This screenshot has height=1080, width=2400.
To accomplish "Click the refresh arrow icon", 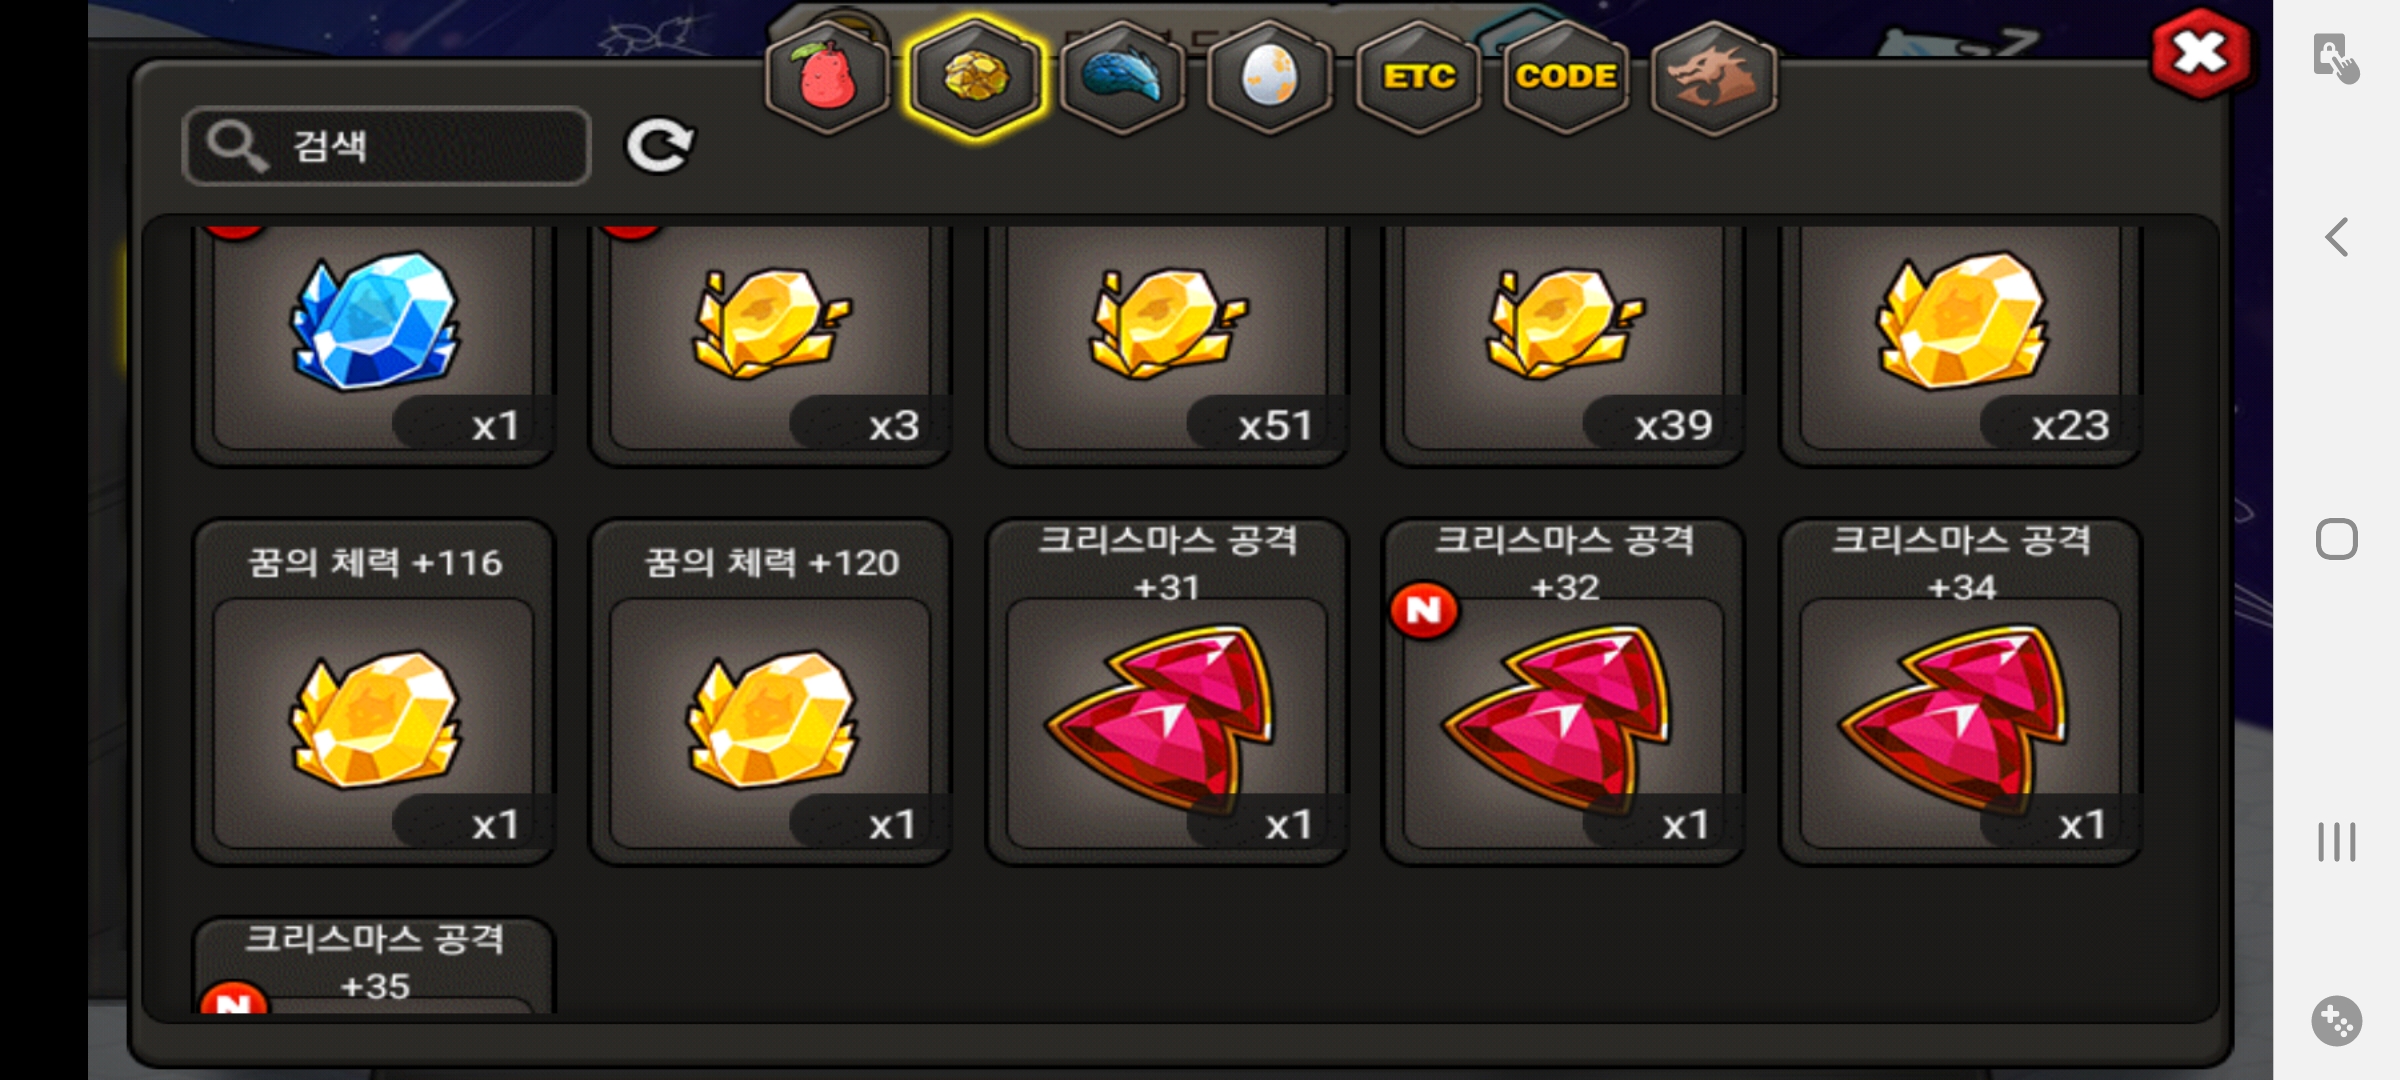I will point(660,146).
